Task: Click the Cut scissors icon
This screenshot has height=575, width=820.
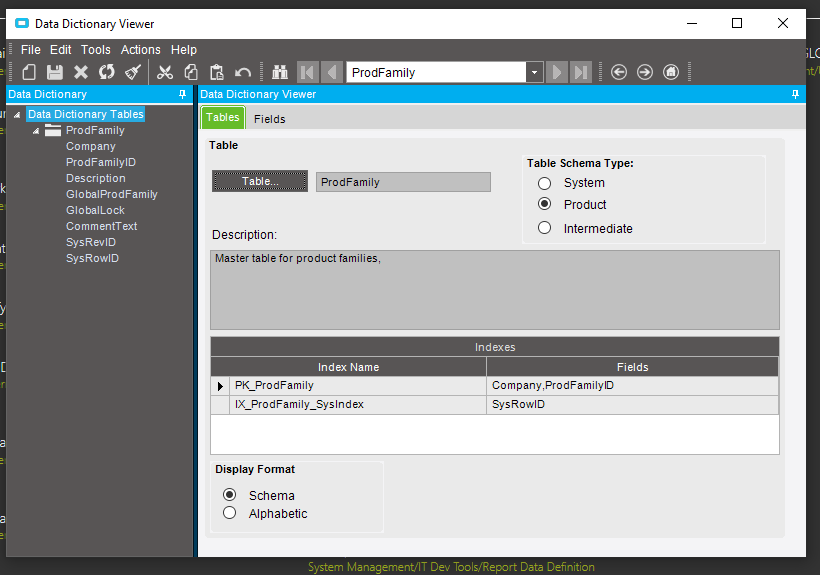Action: click(165, 72)
